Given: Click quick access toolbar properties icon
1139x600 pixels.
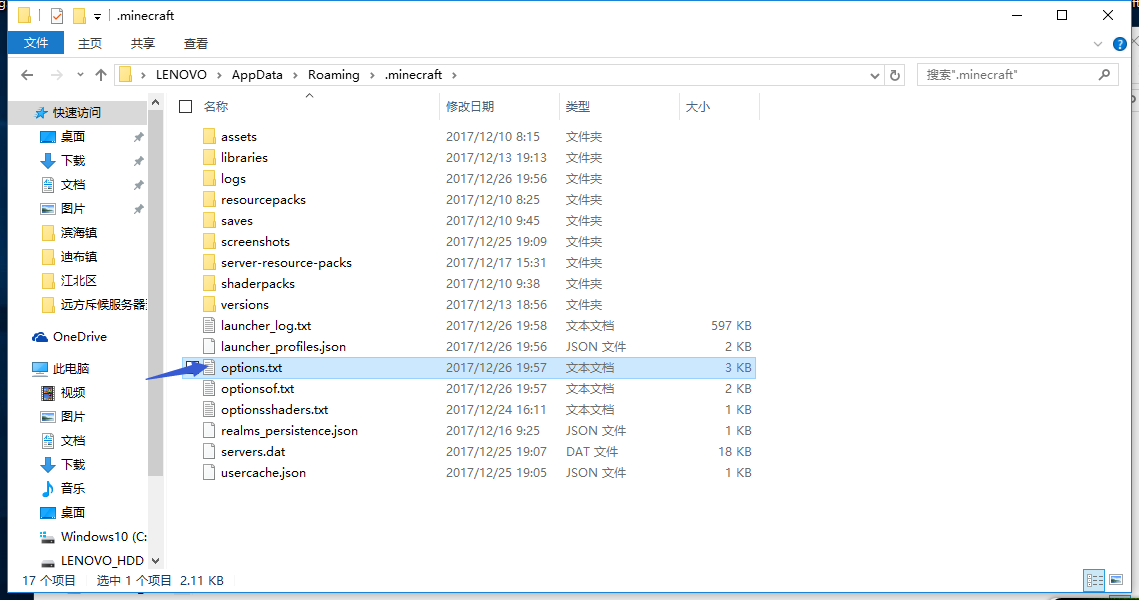Looking at the screenshot, I should [57, 15].
